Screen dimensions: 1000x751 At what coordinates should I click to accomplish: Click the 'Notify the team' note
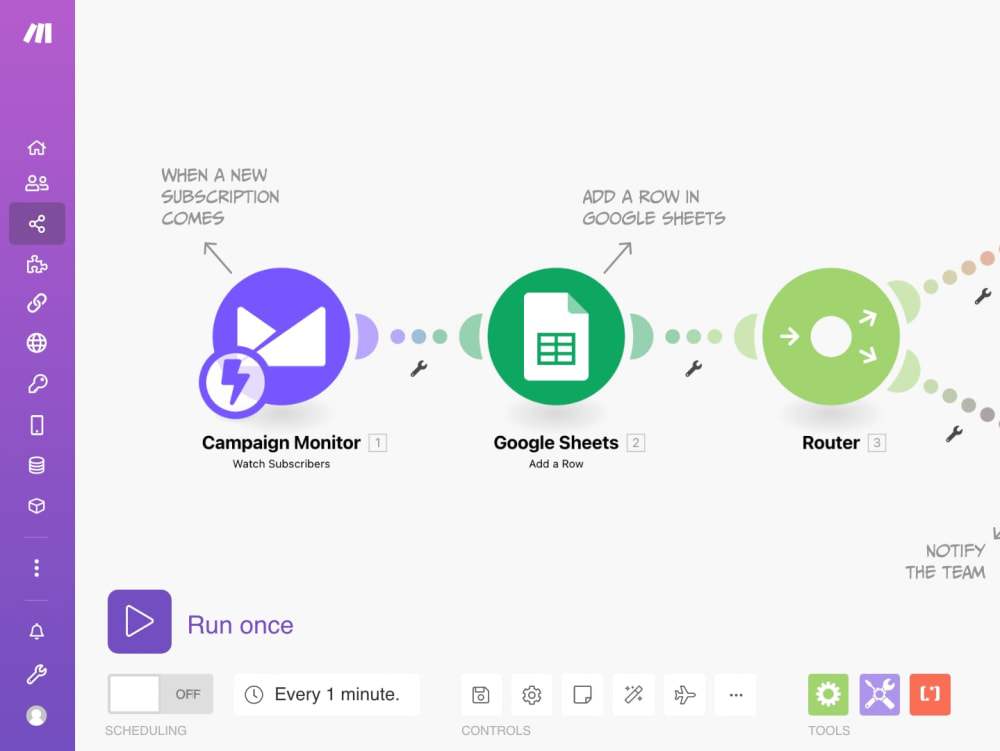point(945,561)
